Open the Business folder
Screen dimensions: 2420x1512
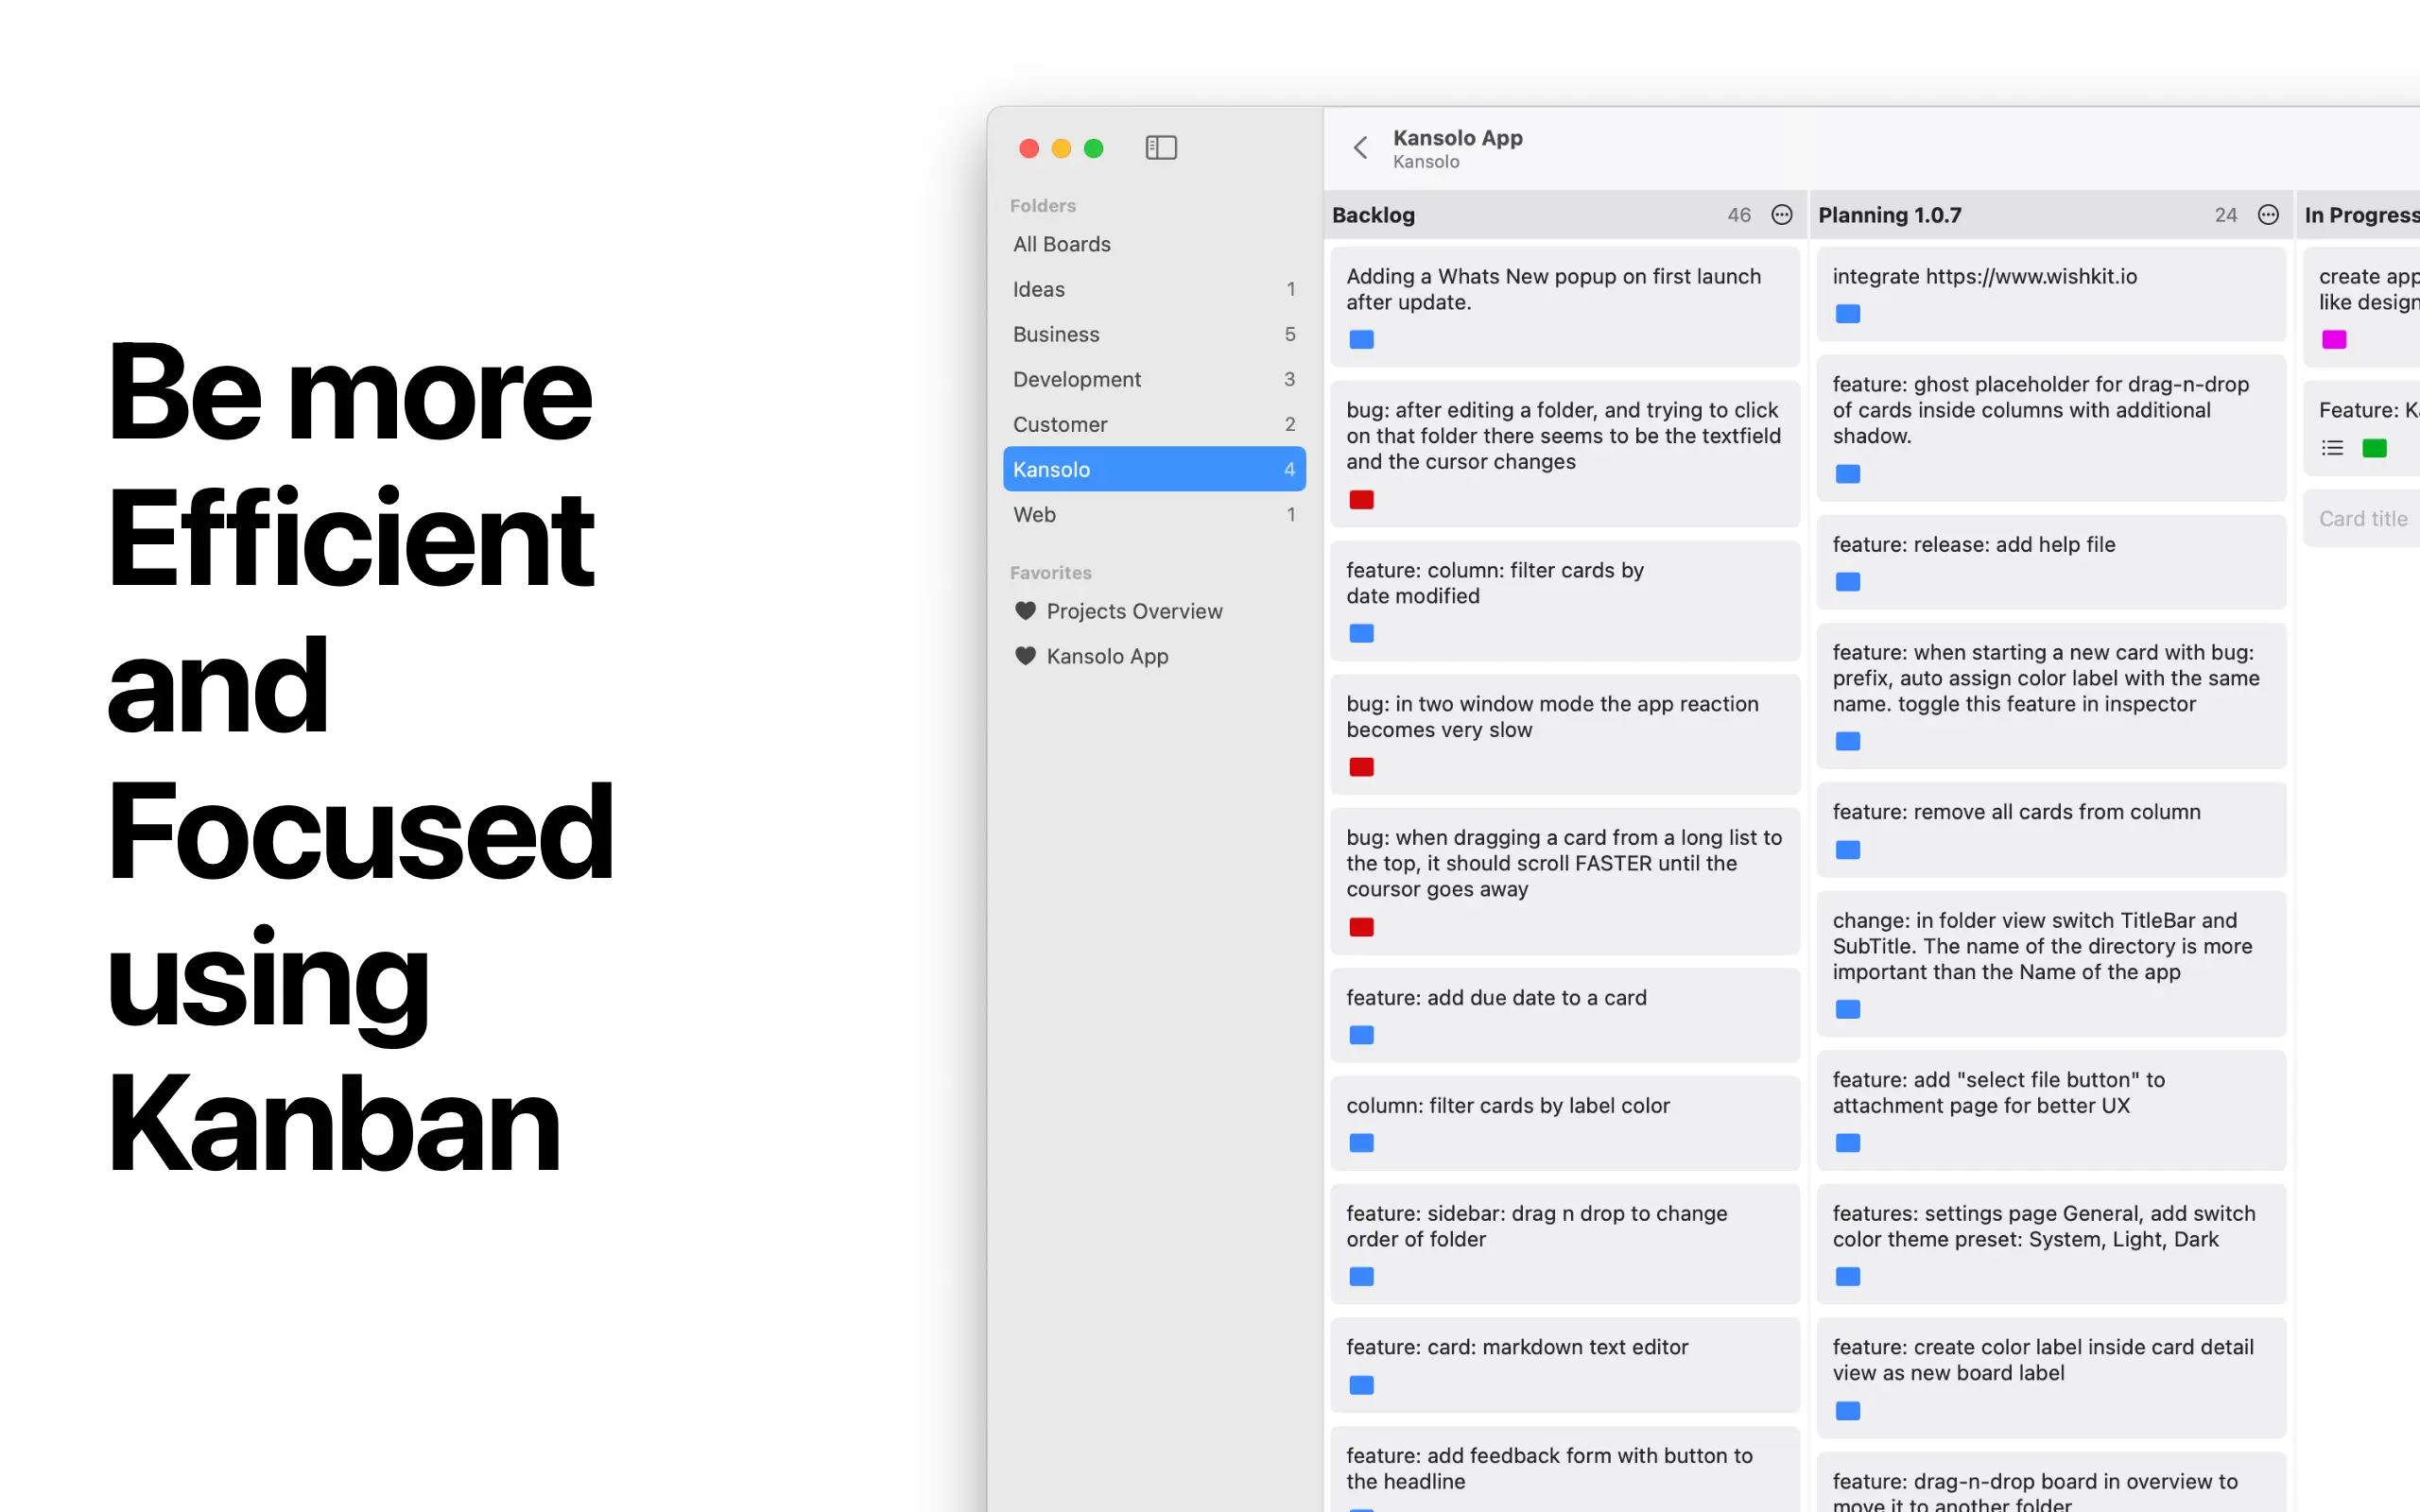1055,334
